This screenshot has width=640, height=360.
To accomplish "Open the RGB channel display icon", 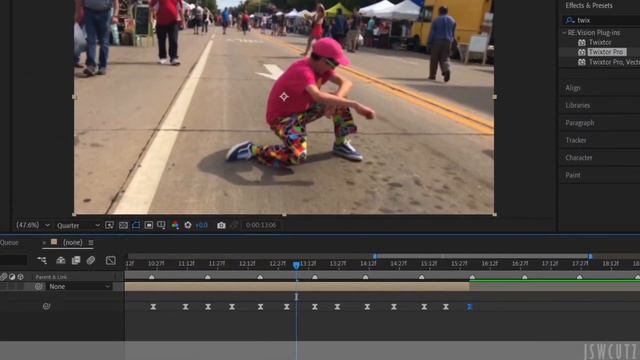I will click(175, 225).
